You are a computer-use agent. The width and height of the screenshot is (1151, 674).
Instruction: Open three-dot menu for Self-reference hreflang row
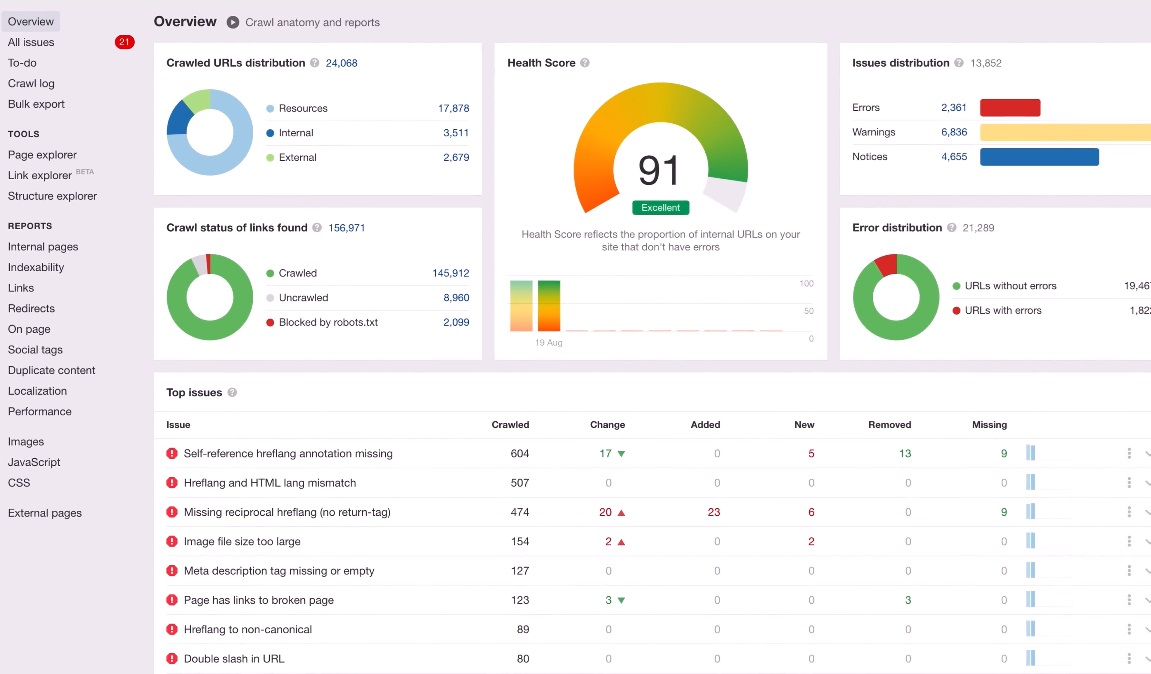pos(1129,454)
